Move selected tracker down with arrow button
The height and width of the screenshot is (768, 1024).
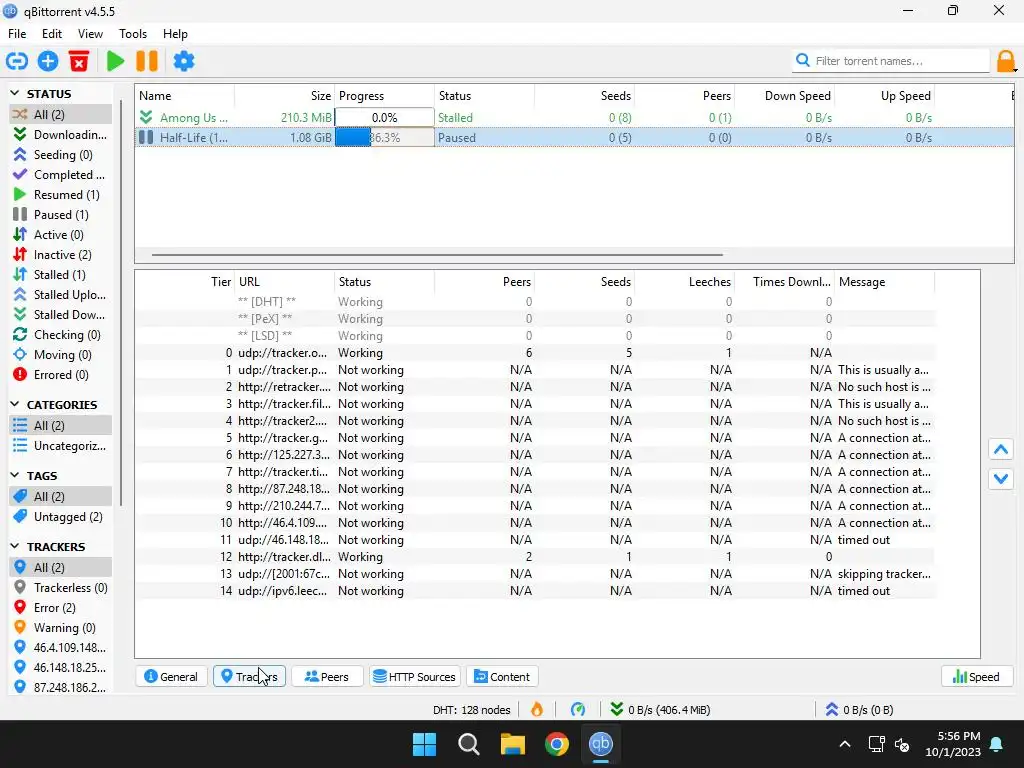(1000, 478)
